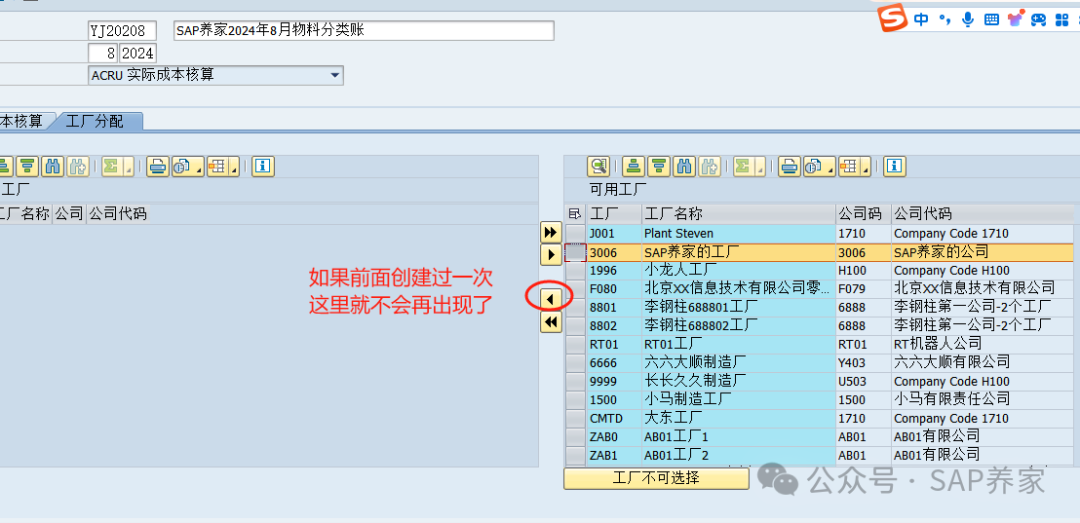The height and width of the screenshot is (523, 1080).
Task: Select row selector for plant RT01
Action: [576, 344]
